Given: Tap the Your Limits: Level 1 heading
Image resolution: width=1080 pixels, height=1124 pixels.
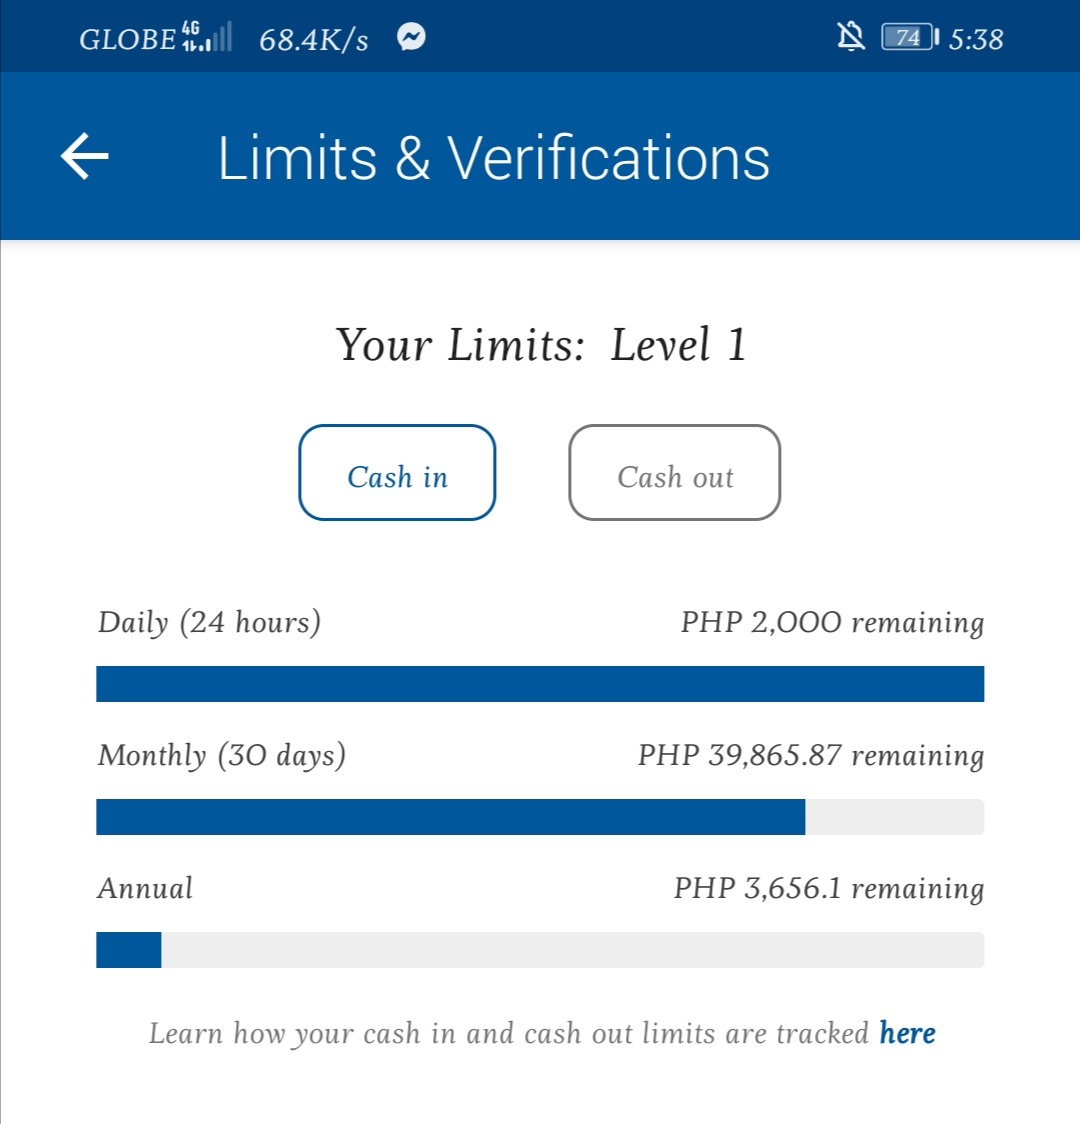Looking at the screenshot, I should [x=542, y=345].
